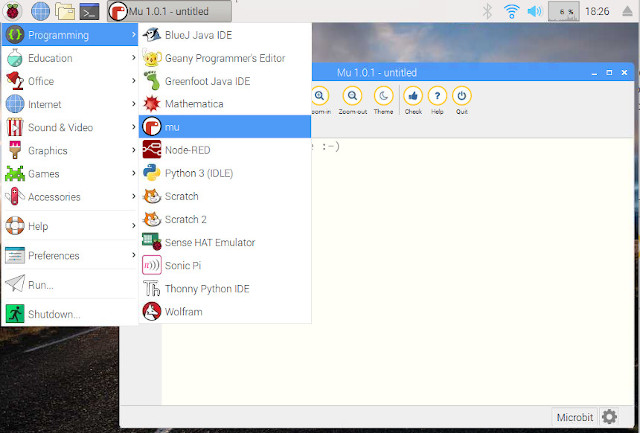This screenshot has width=640, height=433.
Task: Launch Greenfoot Java IDE
Action: (x=225, y=81)
